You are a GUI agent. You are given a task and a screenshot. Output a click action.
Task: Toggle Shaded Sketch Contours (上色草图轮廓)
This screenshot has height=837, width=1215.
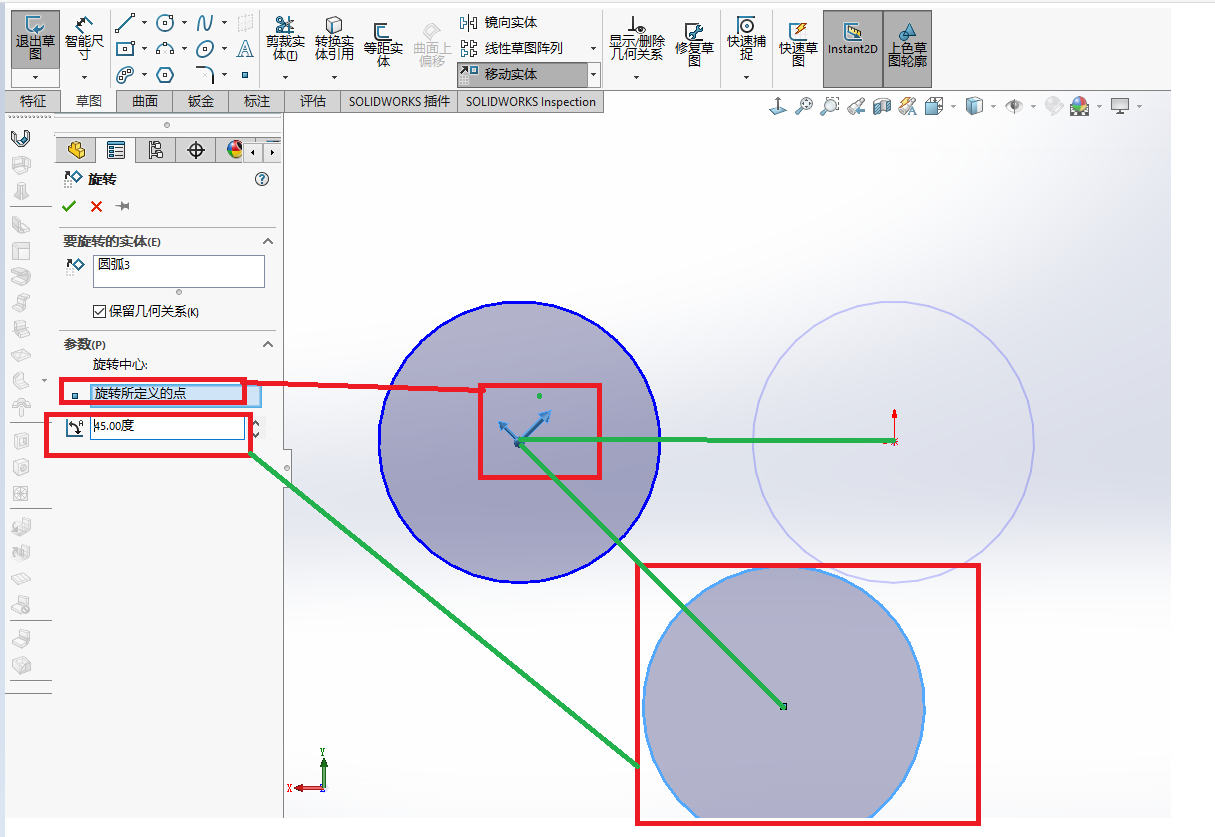coord(907,49)
